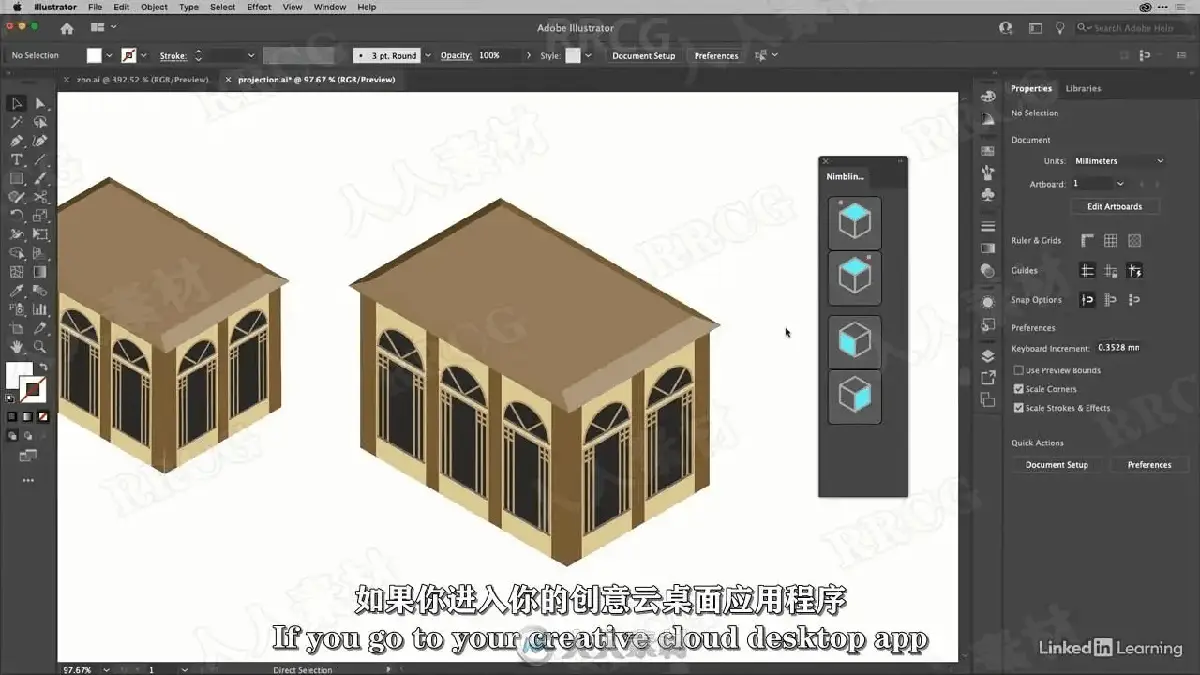This screenshot has width=1200, height=675.
Task: Click the Stroke swatch in the Tools panel
Action: pyautogui.click(x=33, y=389)
